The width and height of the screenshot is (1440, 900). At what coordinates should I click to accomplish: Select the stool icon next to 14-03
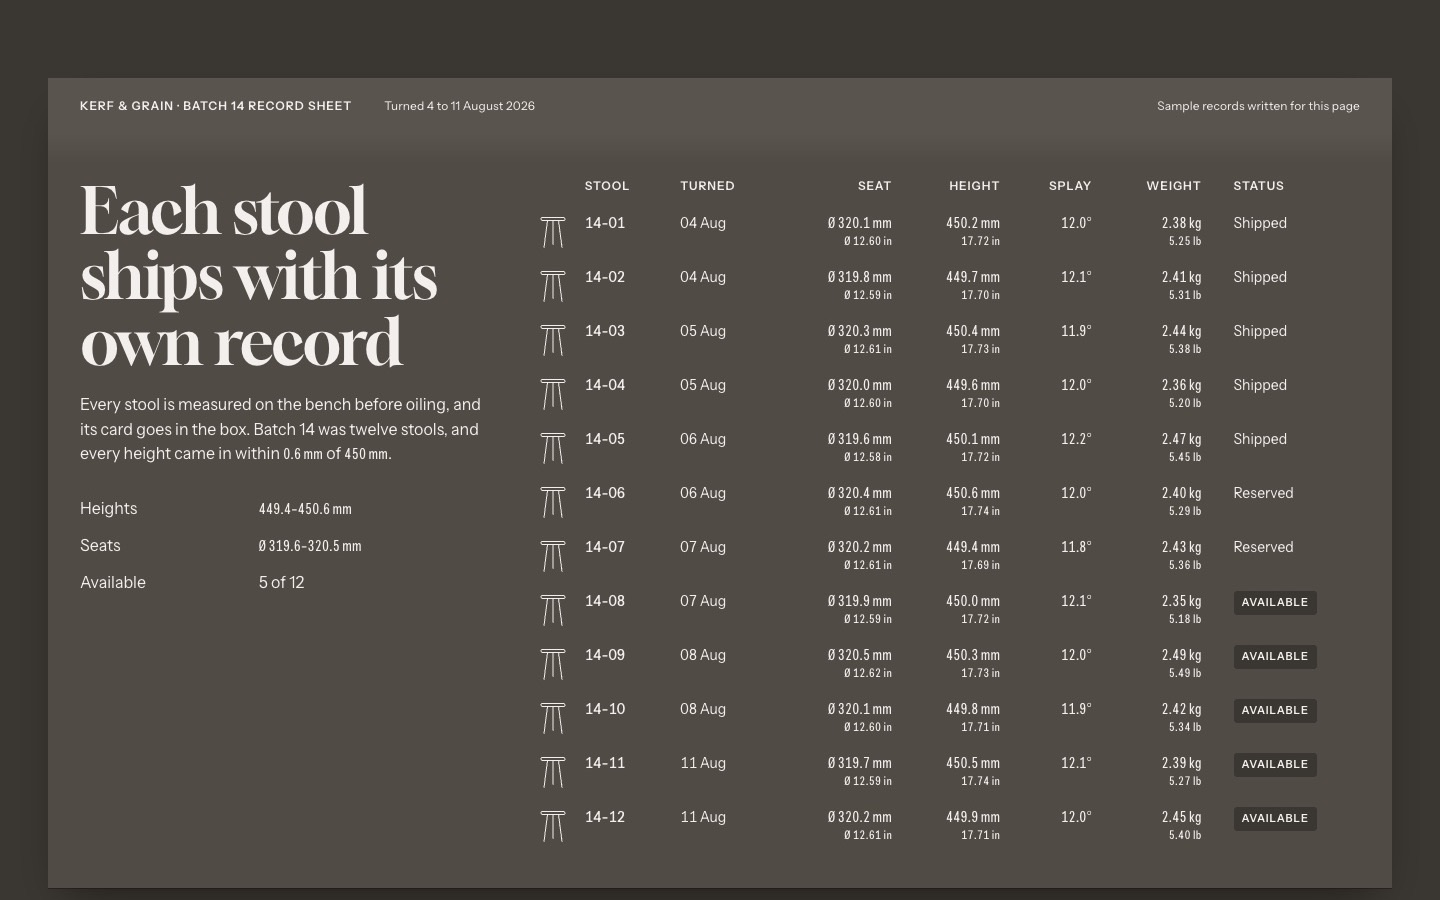click(x=553, y=340)
